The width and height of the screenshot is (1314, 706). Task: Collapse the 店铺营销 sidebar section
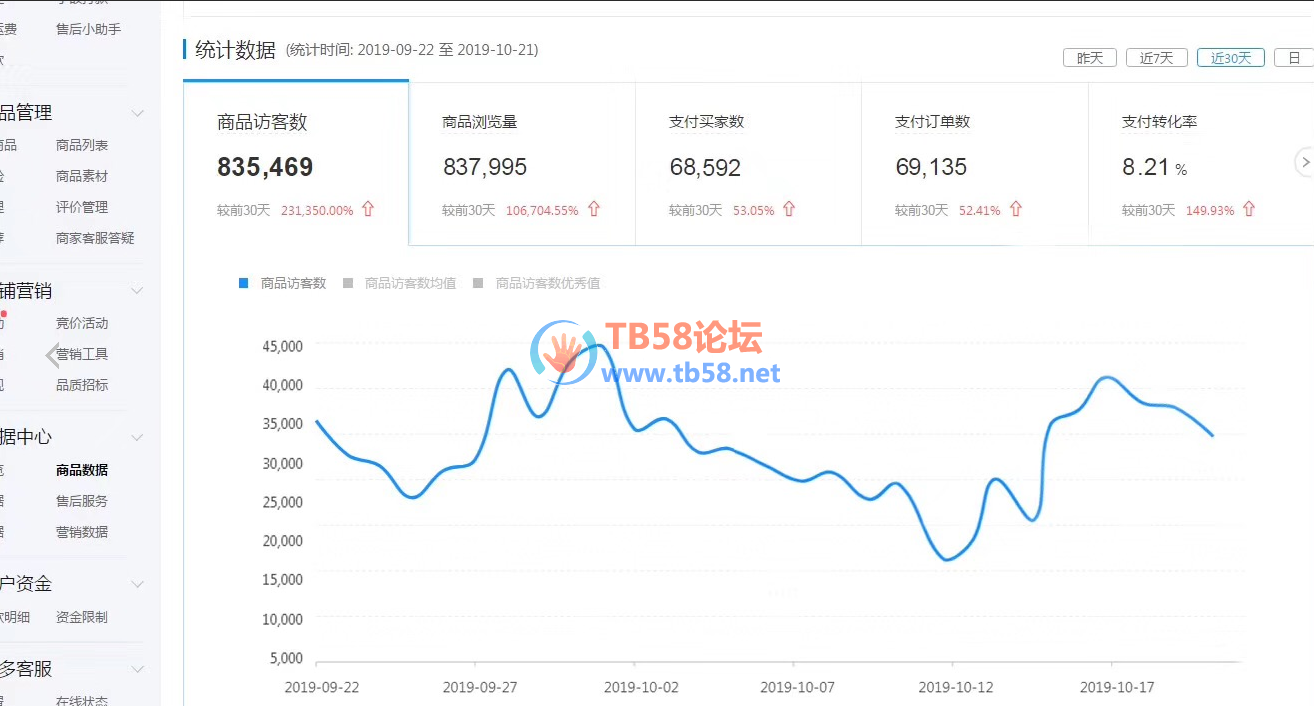point(137,291)
